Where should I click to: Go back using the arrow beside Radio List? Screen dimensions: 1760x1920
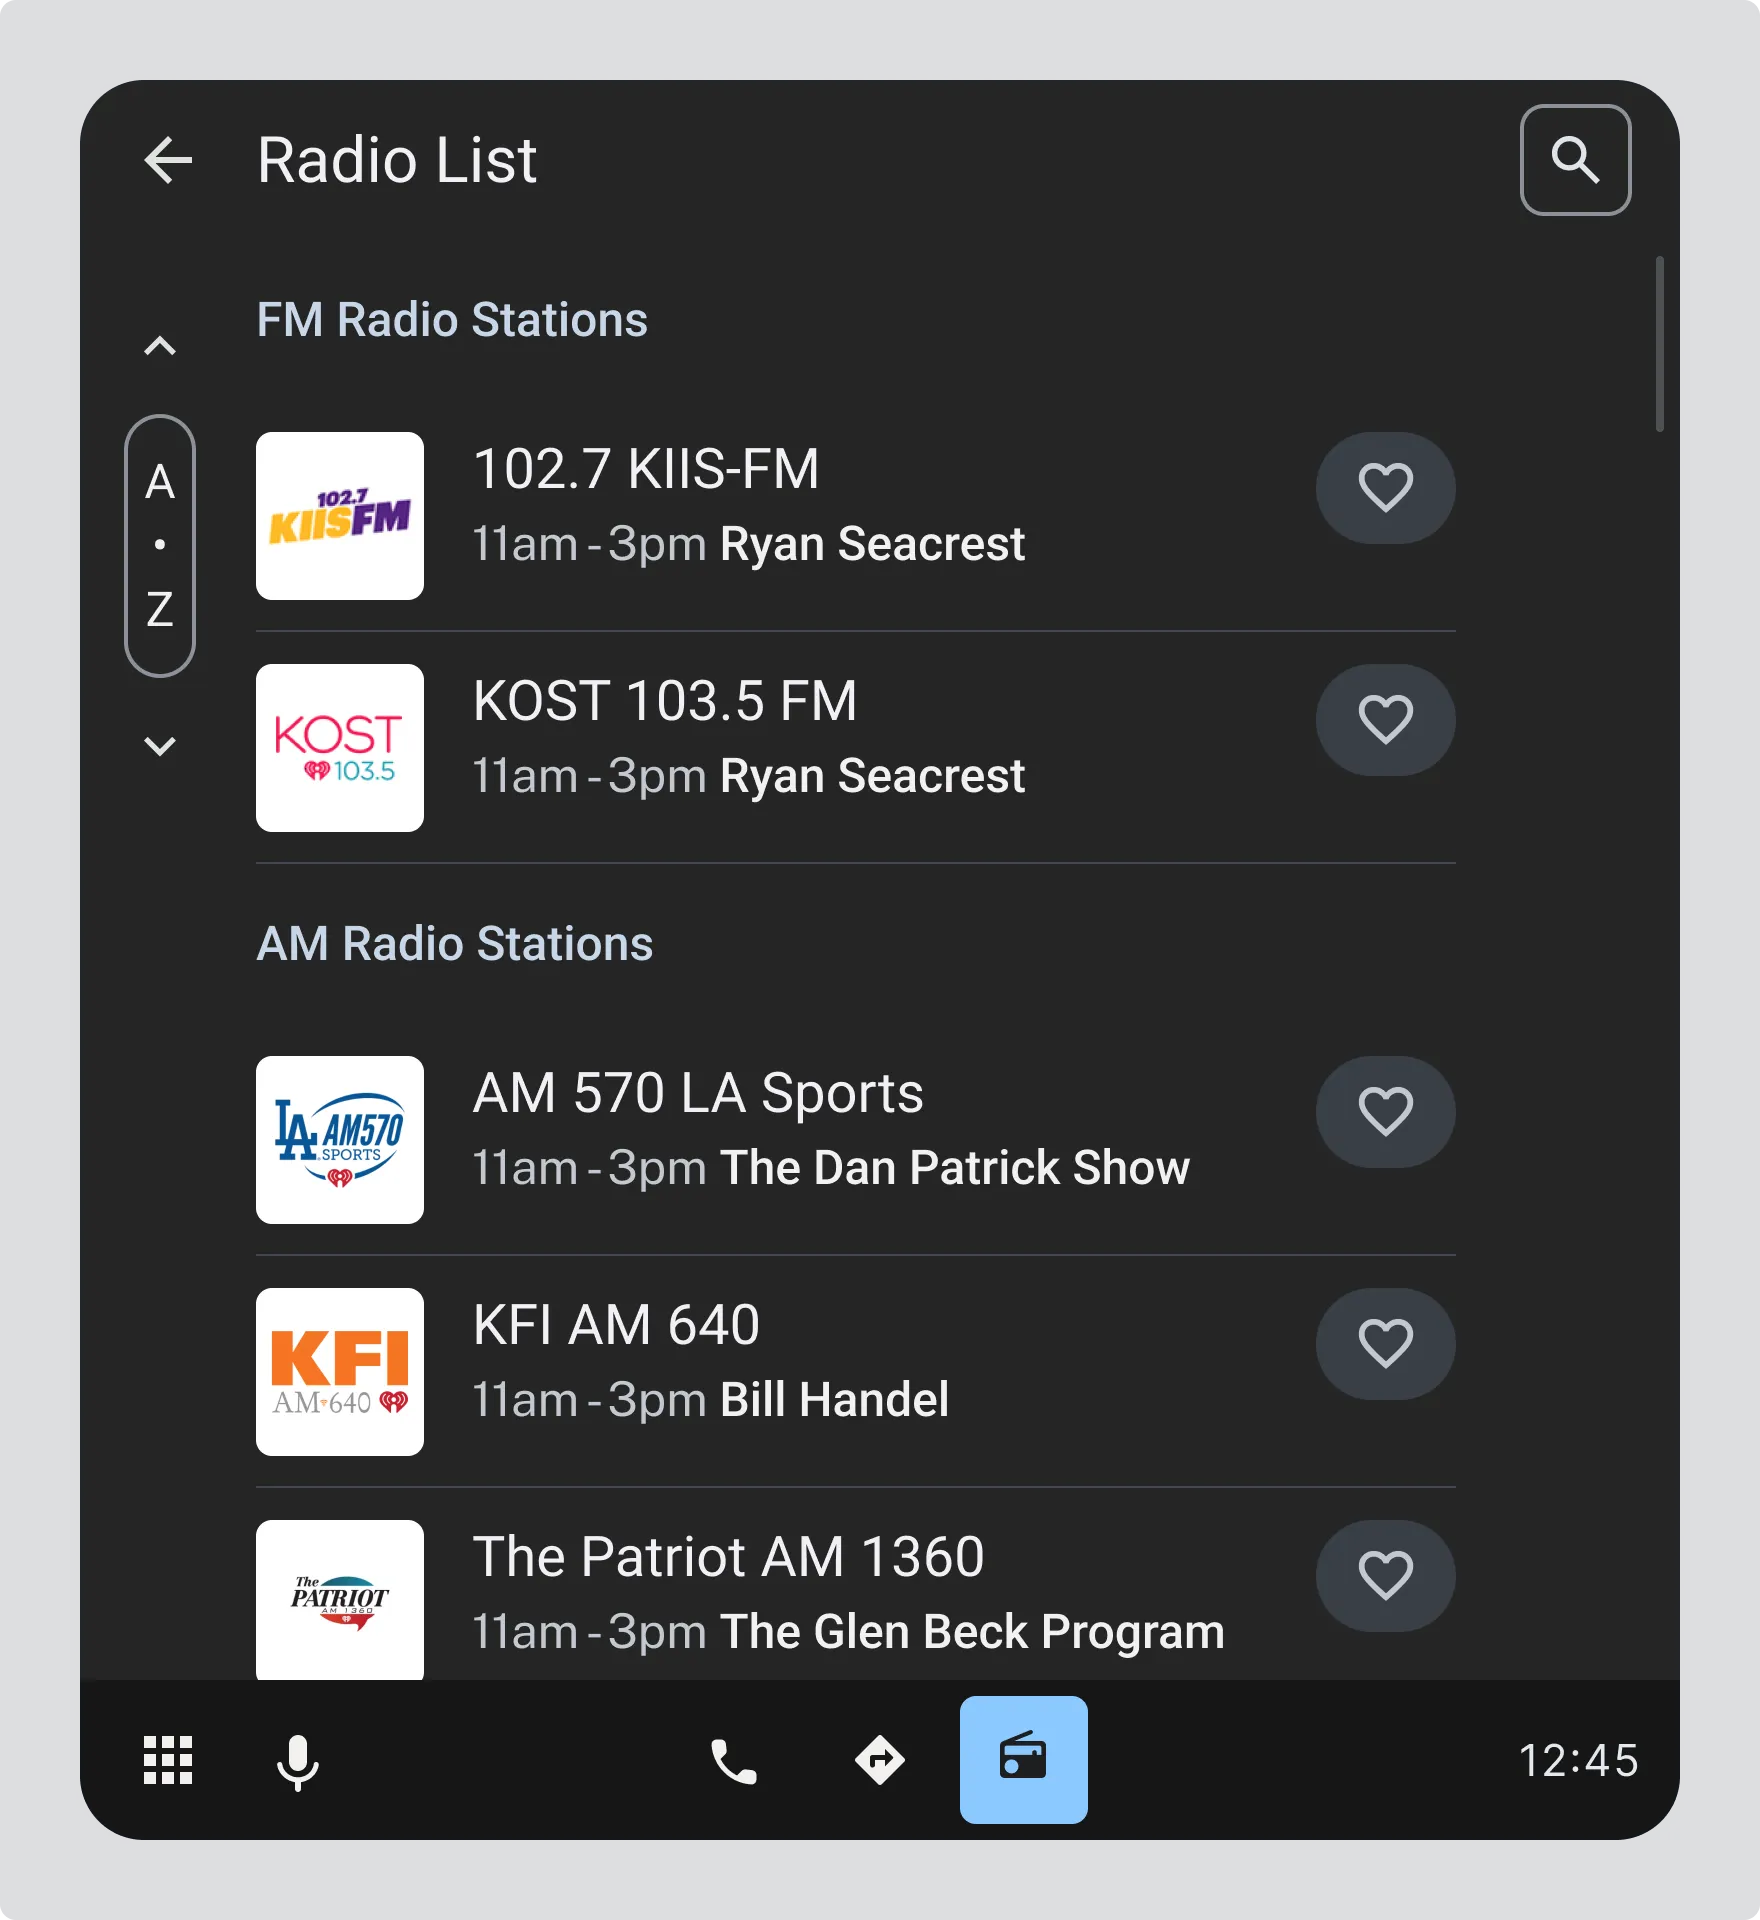[x=168, y=160]
